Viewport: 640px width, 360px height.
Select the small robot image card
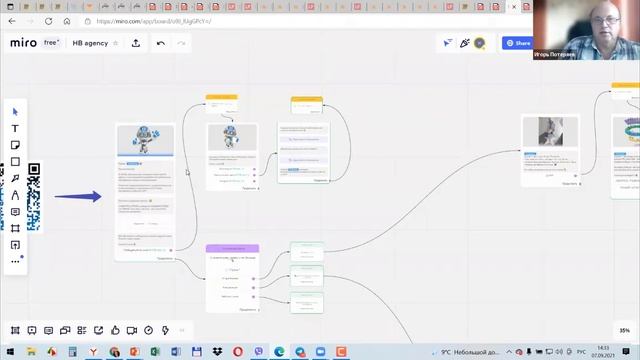232,138
